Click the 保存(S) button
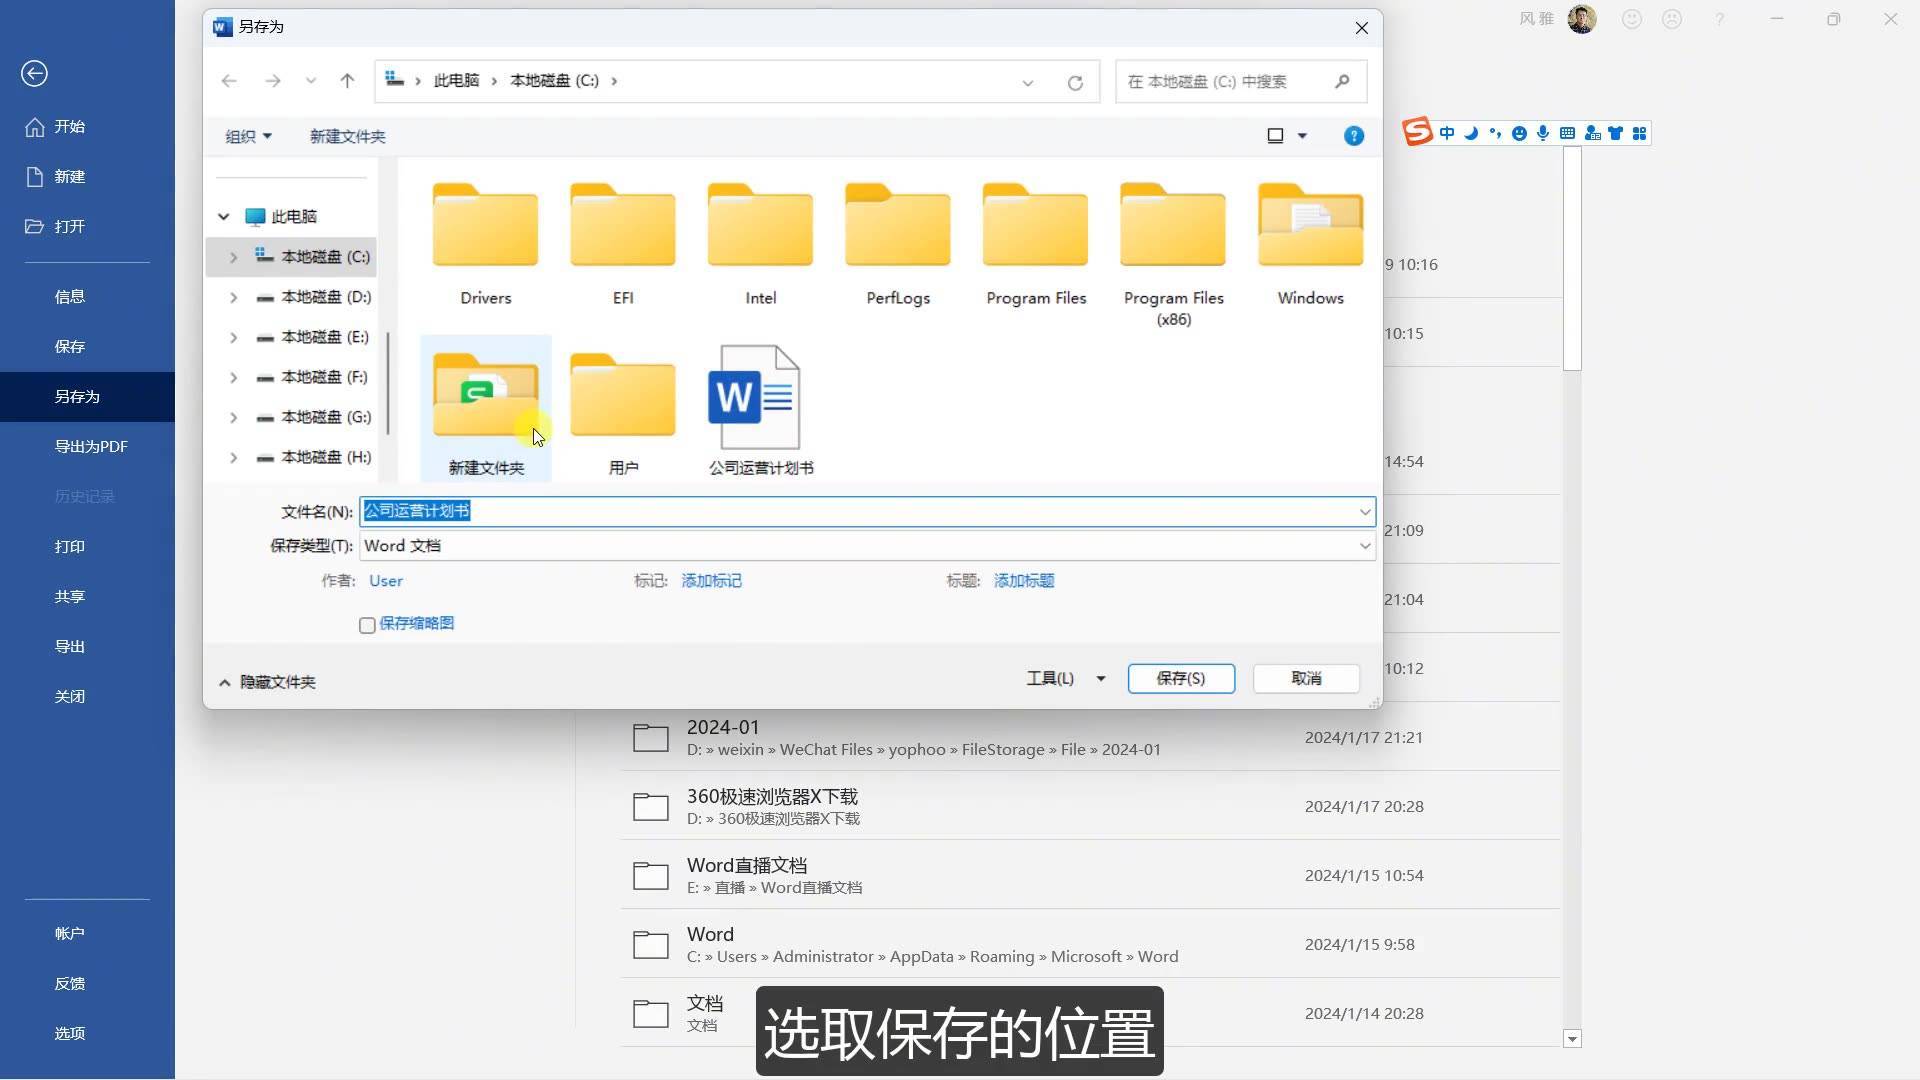This screenshot has width=1920, height=1080. tap(1180, 678)
